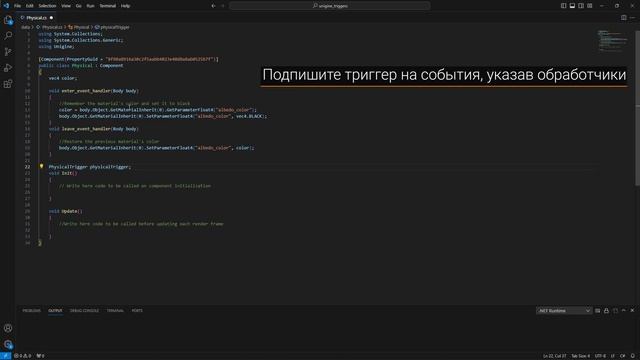The height and width of the screenshot is (360, 640).
Task: Open the .NET Runtime output channel dropdown
Action: tap(564, 311)
